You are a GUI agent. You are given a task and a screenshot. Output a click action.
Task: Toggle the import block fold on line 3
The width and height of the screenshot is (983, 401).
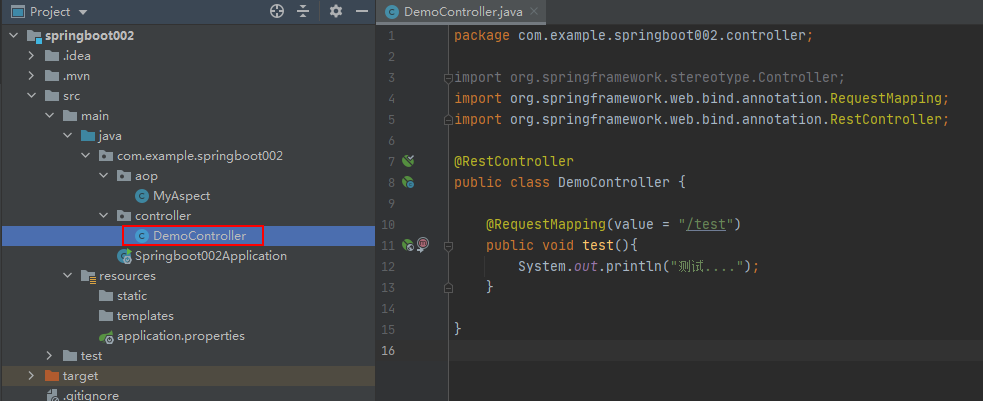pos(449,77)
